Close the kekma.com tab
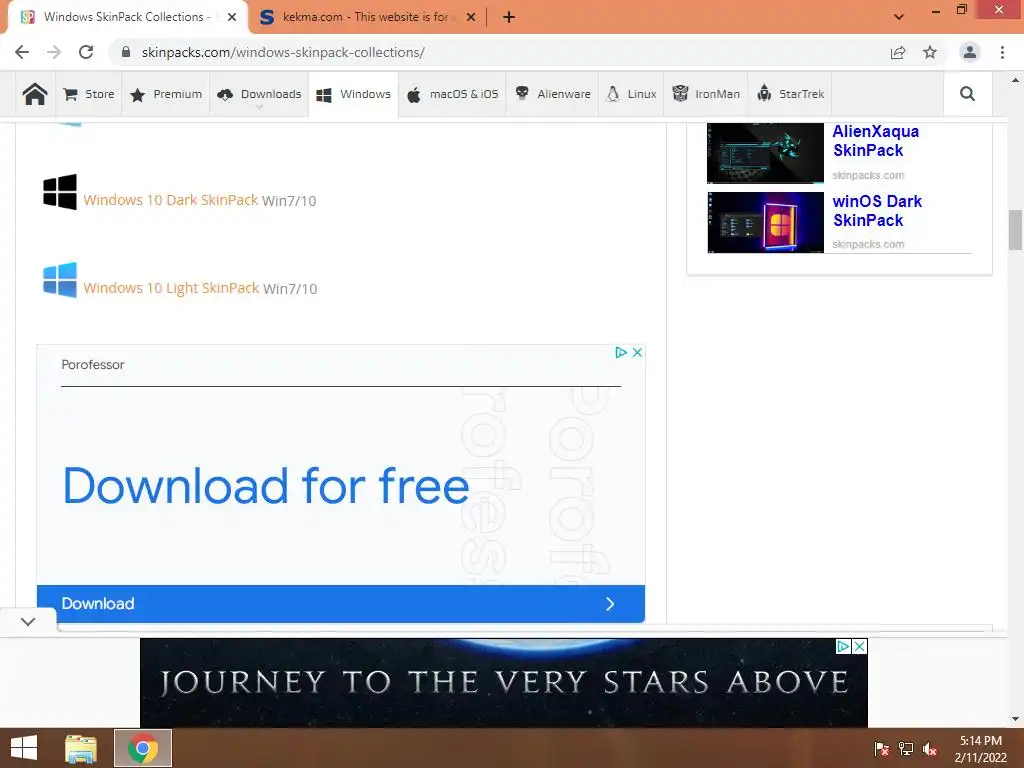1024x768 pixels. coord(471,17)
